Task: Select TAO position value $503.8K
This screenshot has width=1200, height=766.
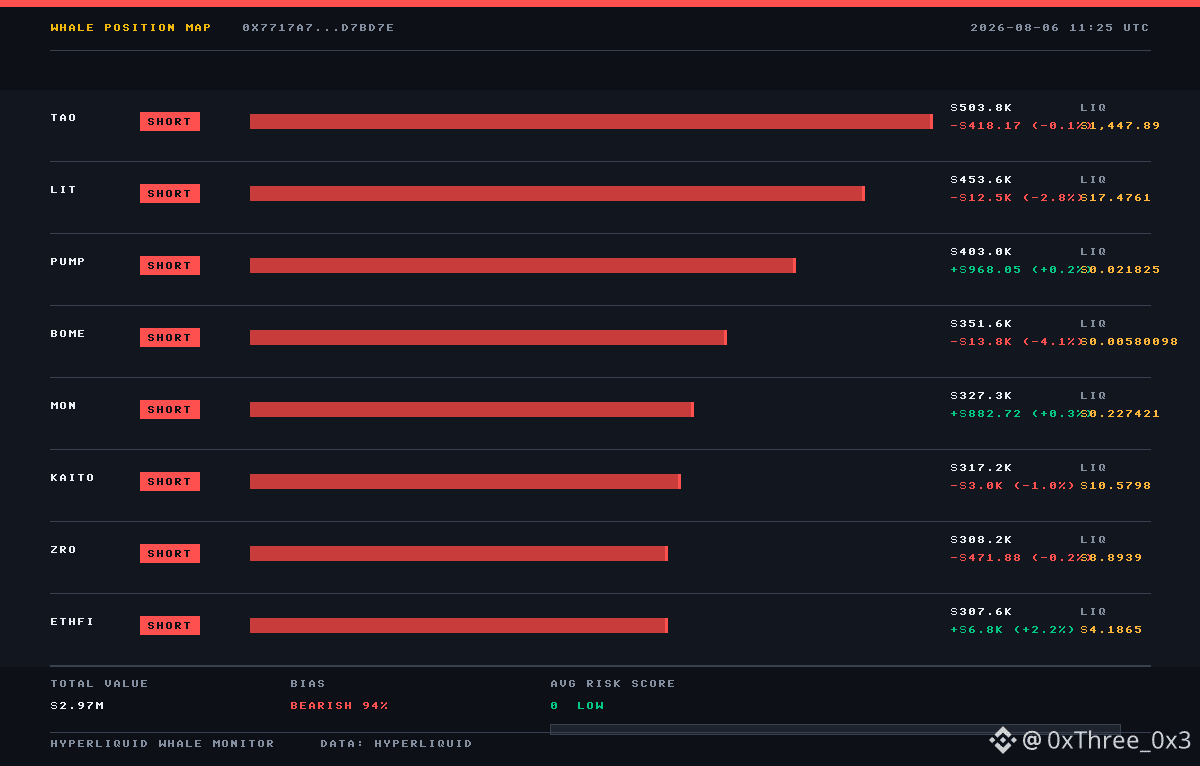Action: pos(981,108)
